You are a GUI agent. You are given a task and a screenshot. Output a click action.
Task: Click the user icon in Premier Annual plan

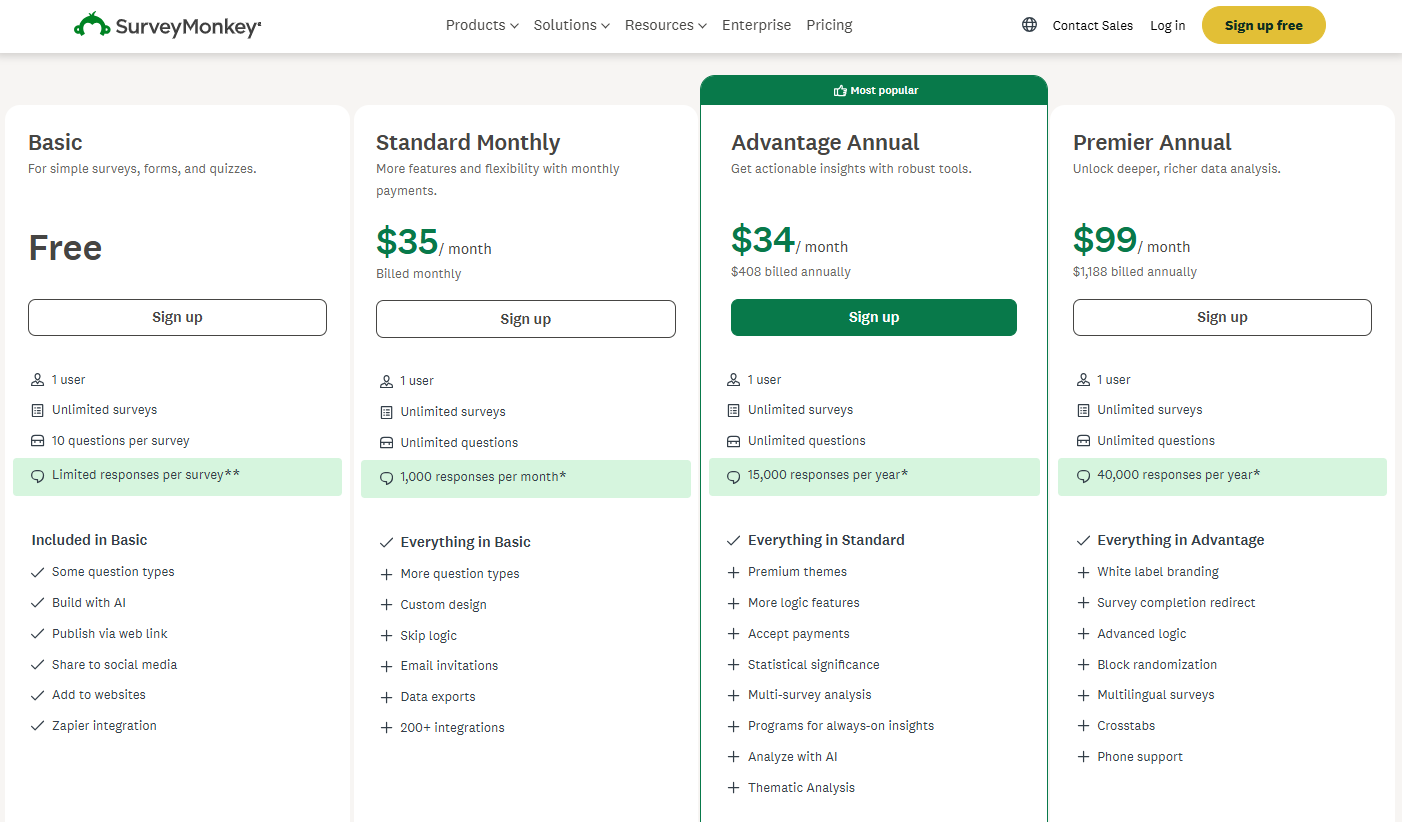(1083, 380)
